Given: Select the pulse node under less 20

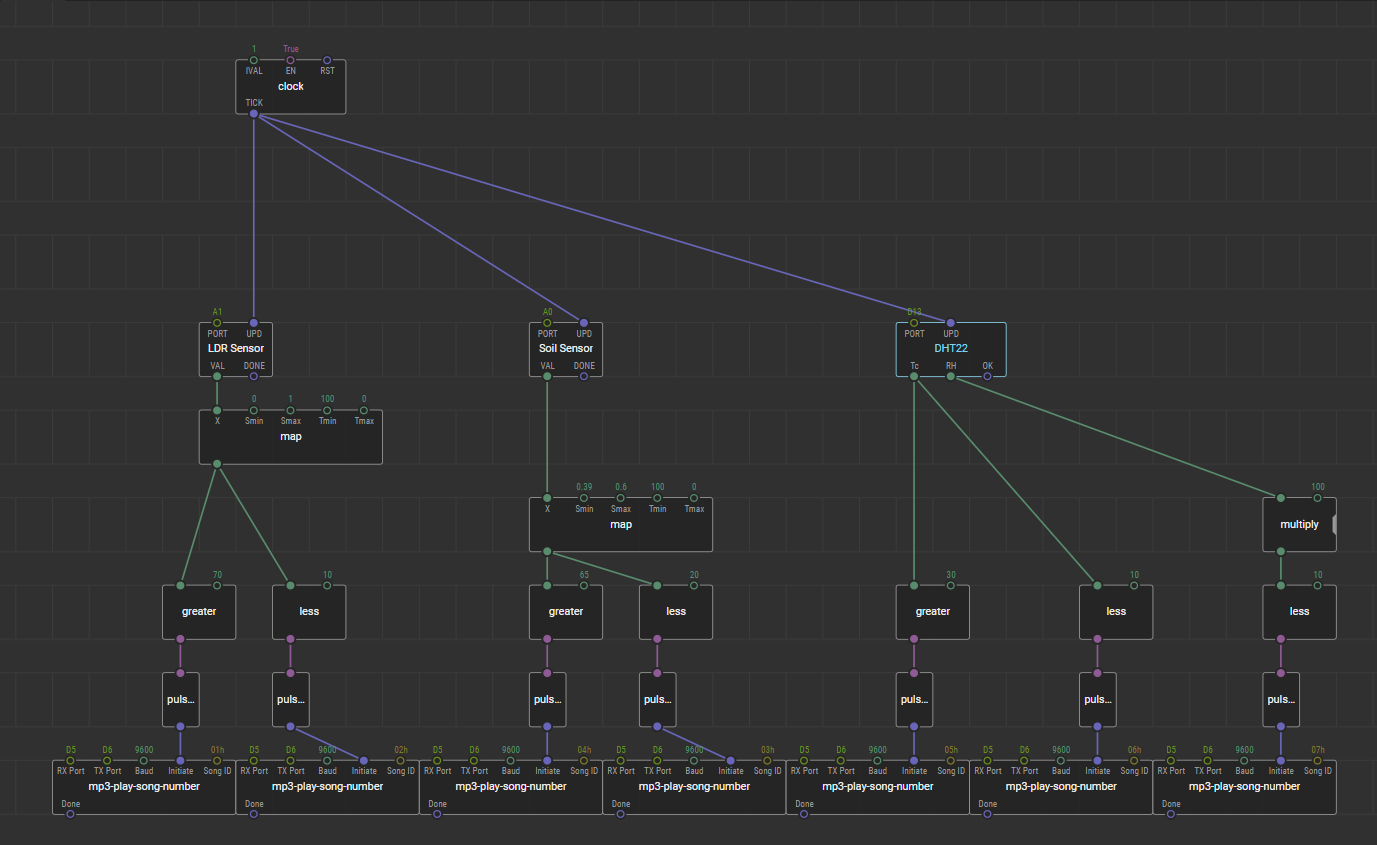Looking at the screenshot, I should click(657, 700).
